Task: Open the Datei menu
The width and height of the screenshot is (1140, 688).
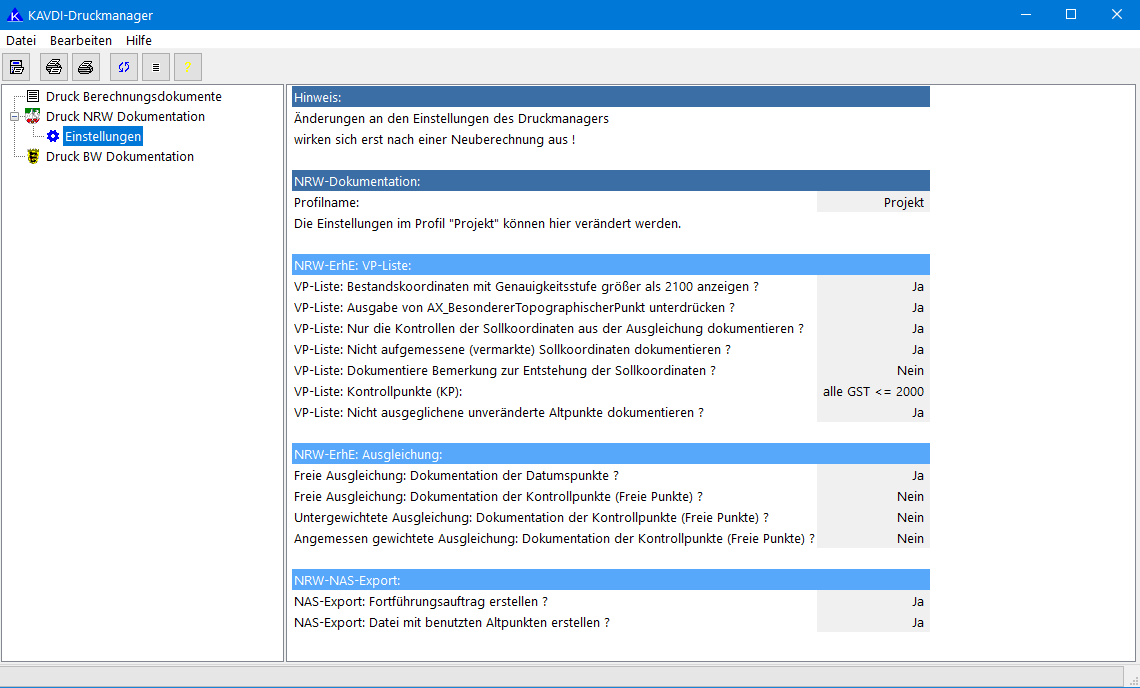Action: [x=21, y=40]
